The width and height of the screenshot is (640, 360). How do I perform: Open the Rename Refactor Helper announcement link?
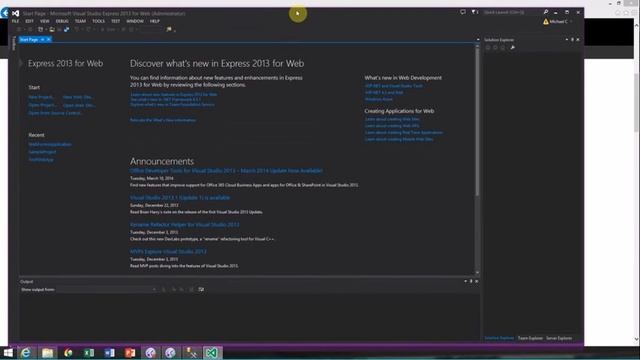[x=185, y=224]
